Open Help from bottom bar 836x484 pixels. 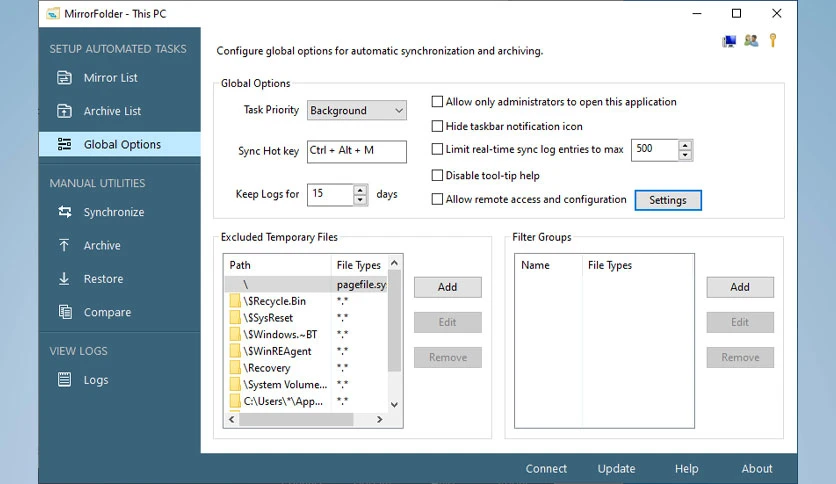(x=686, y=469)
